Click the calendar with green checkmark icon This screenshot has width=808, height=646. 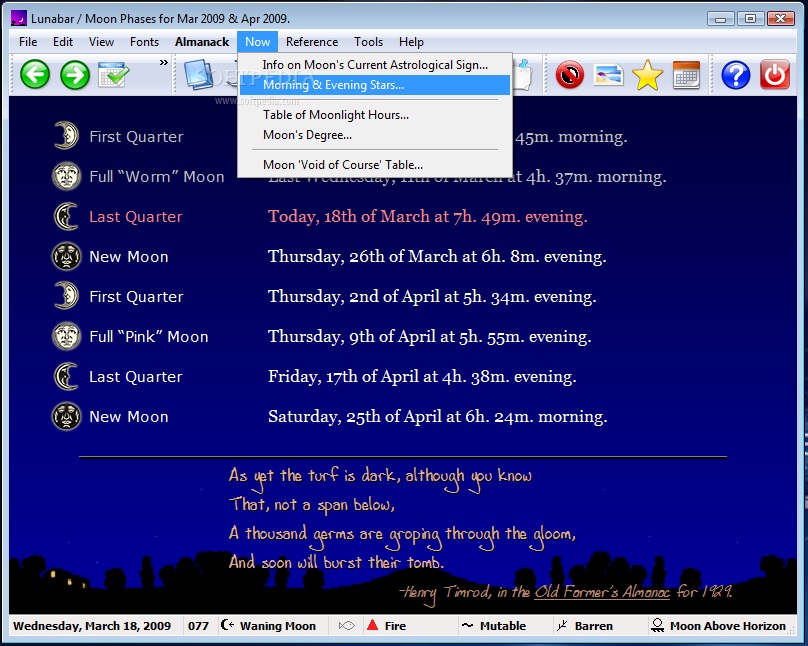114,75
